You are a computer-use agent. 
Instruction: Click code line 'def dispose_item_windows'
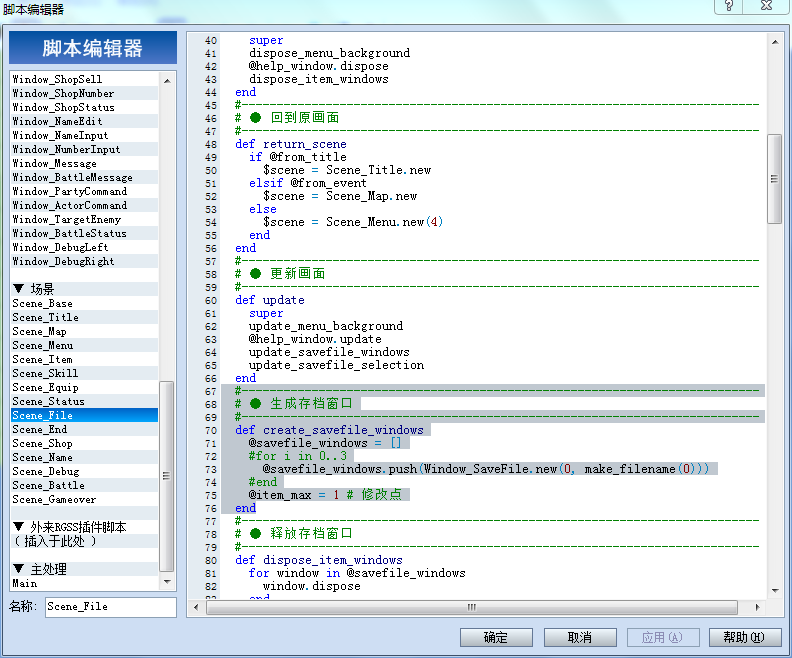coord(319,561)
